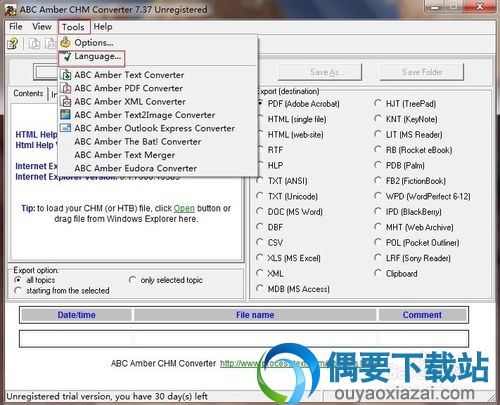Select Clipboard as export destination
The height and width of the screenshot is (405, 500).
(396, 273)
